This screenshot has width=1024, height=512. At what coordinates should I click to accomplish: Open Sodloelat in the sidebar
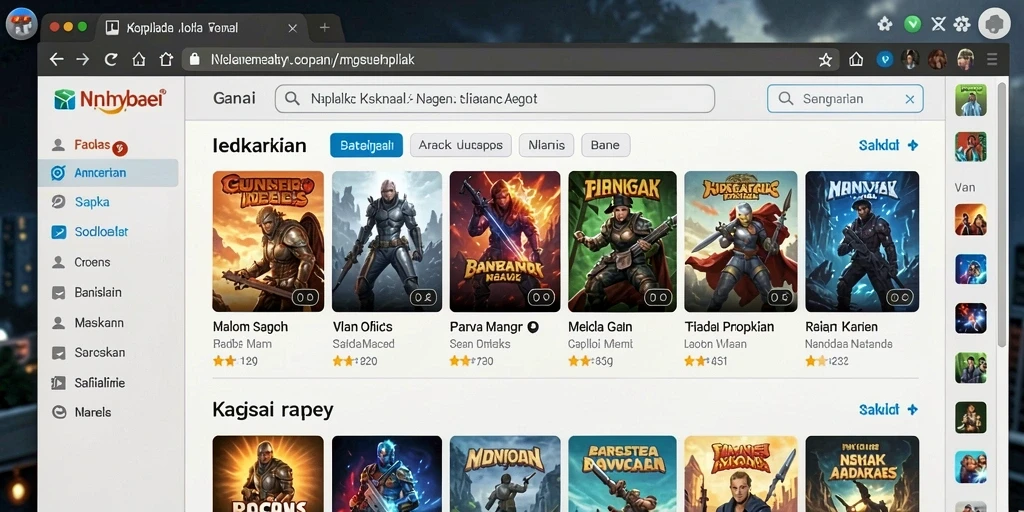[x=101, y=232]
